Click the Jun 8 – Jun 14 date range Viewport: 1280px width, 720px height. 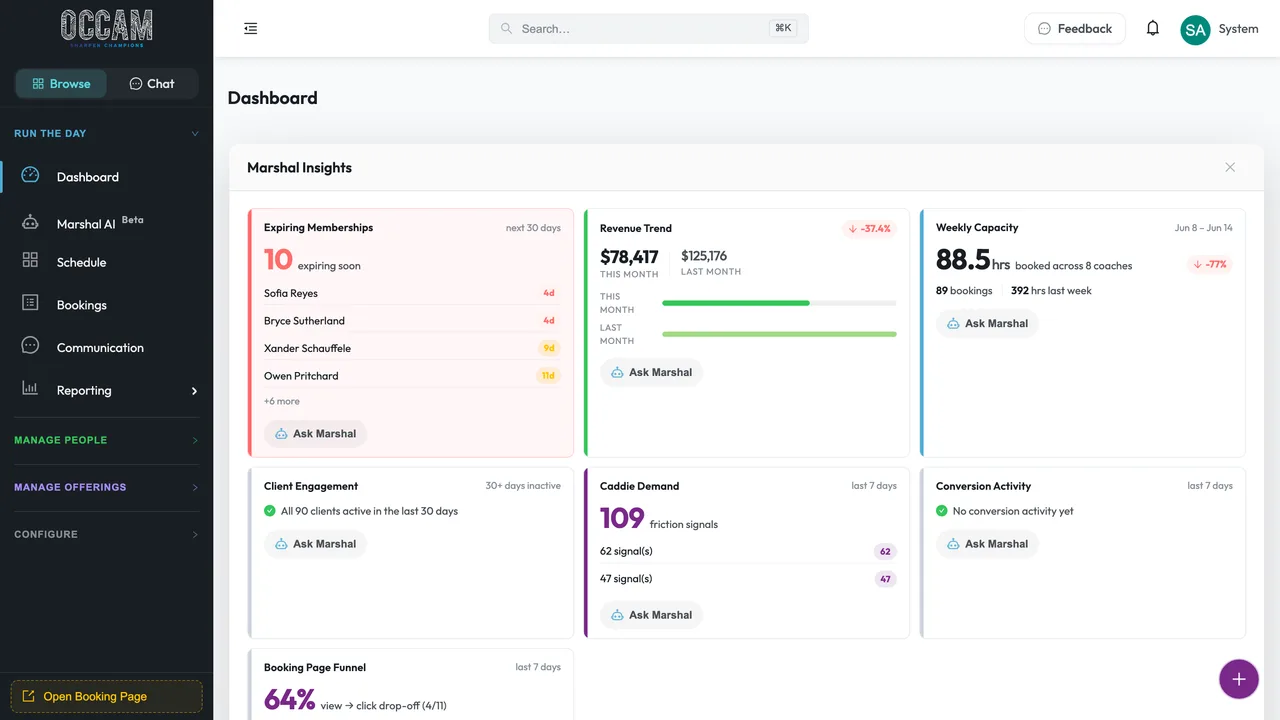[x=1204, y=228]
